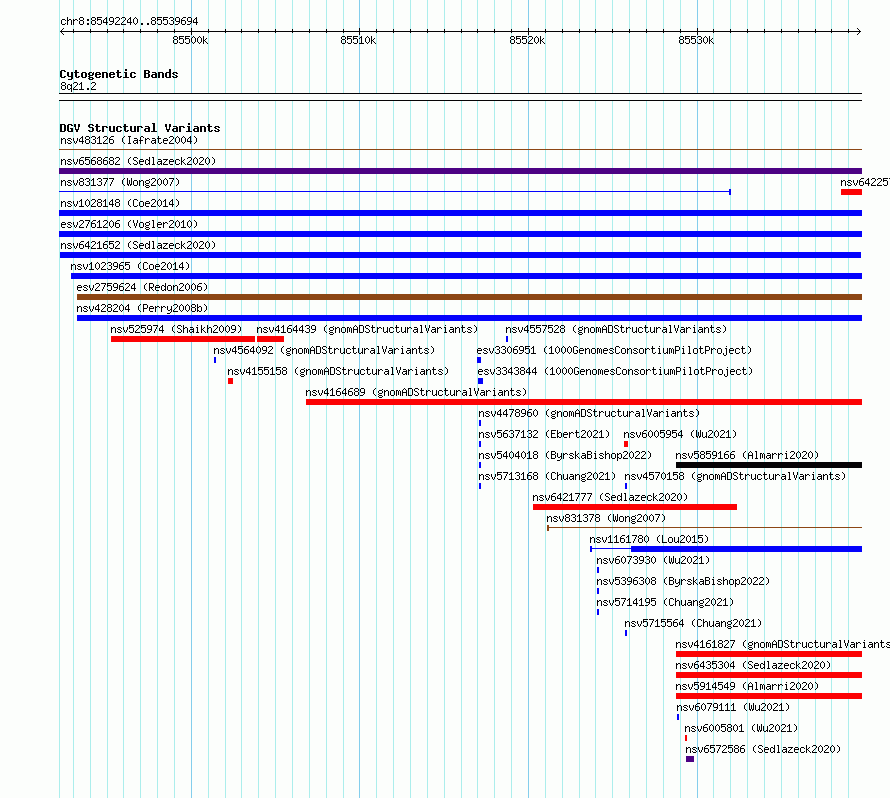The height and width of the screenshot is (798, 890).
Task: Click esv3306951 (1000GenomesConsortiumPilotProject) label
Action: [614, 350]
